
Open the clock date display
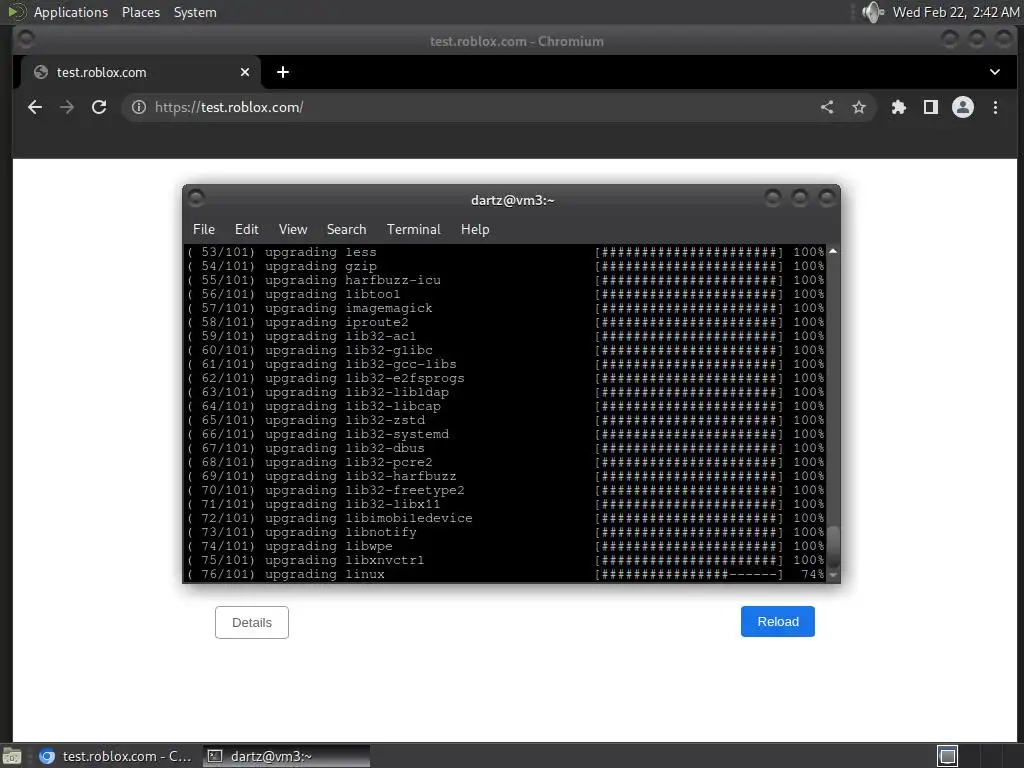point(955,12)
